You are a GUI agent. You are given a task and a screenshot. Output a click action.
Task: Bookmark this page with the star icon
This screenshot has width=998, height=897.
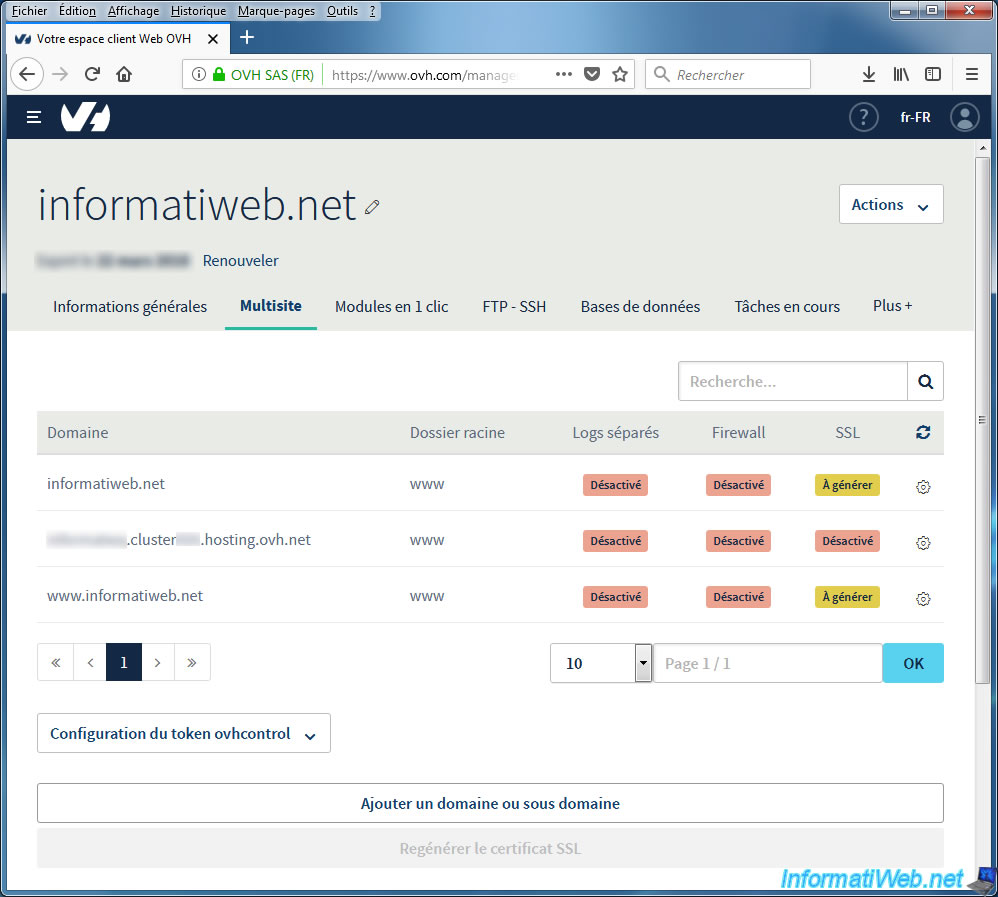pyautogui.click(x=620, y=74)
